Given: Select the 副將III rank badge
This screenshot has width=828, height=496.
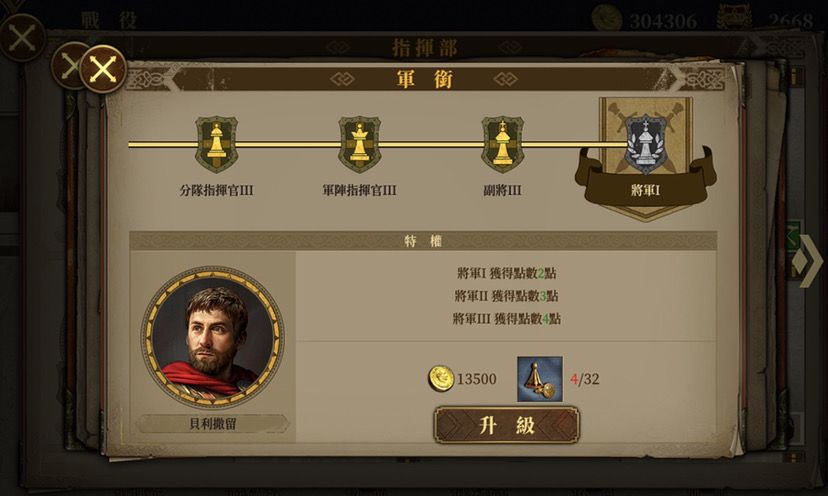Looking at the screenshot, I should coord(503,144).
